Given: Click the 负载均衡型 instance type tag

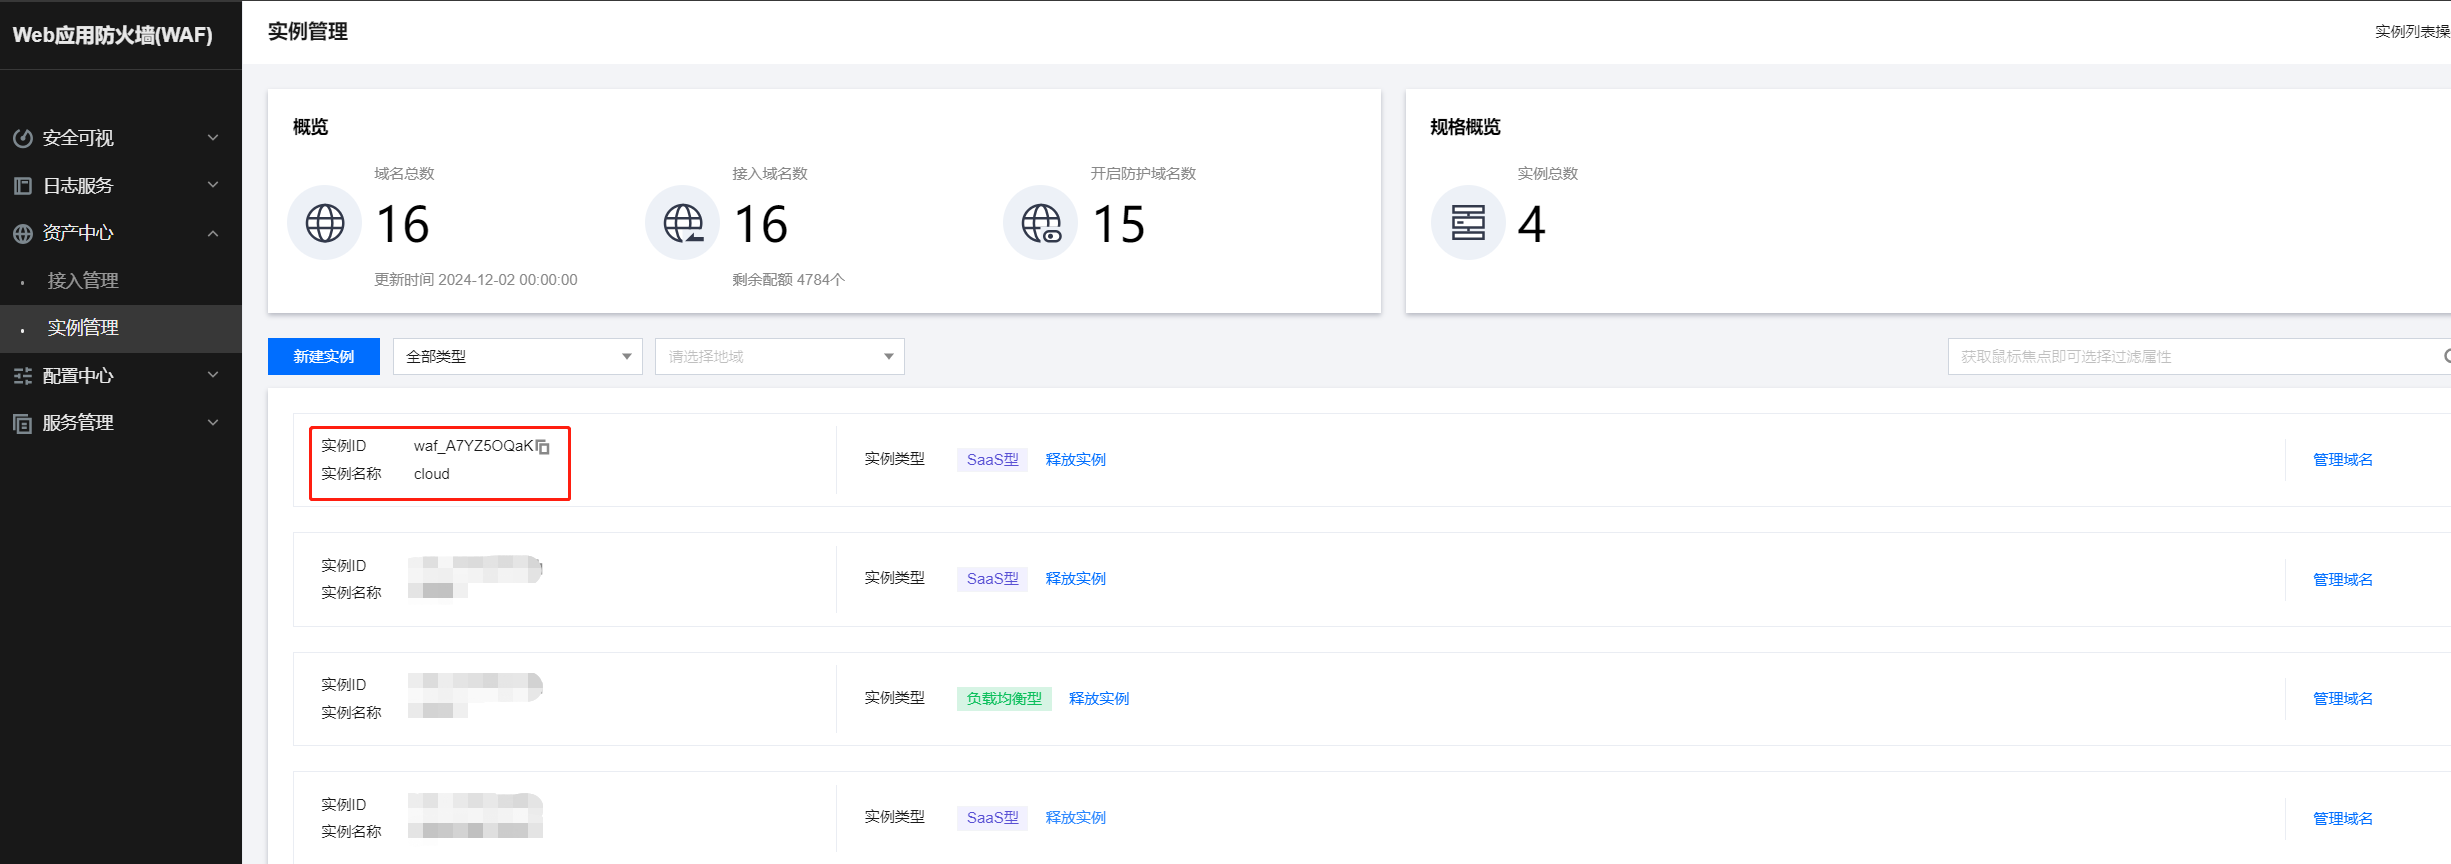Looking at the screenshot, I should [1004, 699].
